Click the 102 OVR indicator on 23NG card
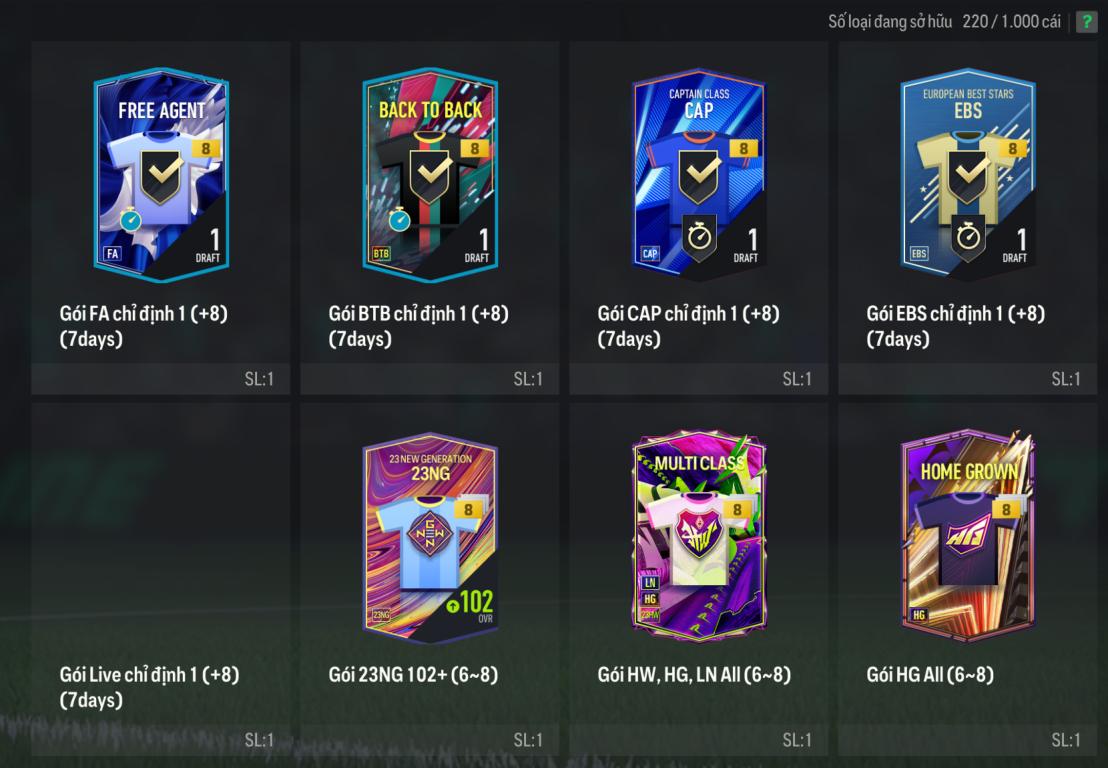Image resolution: width=1108 pixels, height=768 pixels. click(470, 605)
